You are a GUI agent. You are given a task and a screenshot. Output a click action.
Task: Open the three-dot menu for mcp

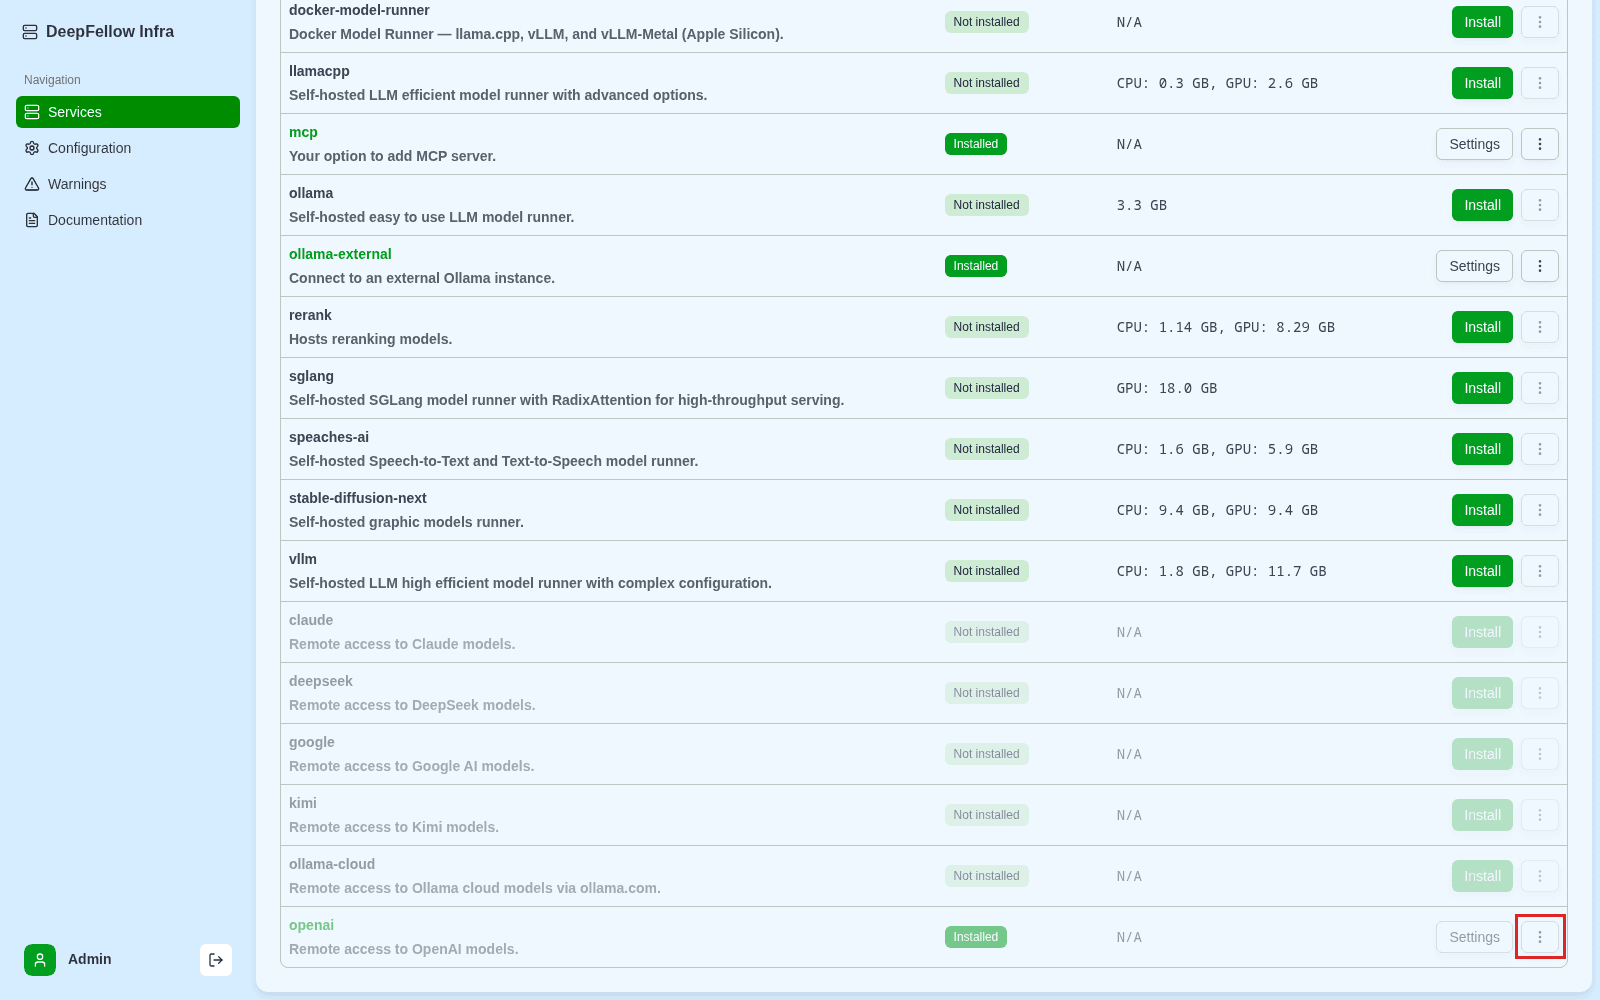coord(1540,144)
